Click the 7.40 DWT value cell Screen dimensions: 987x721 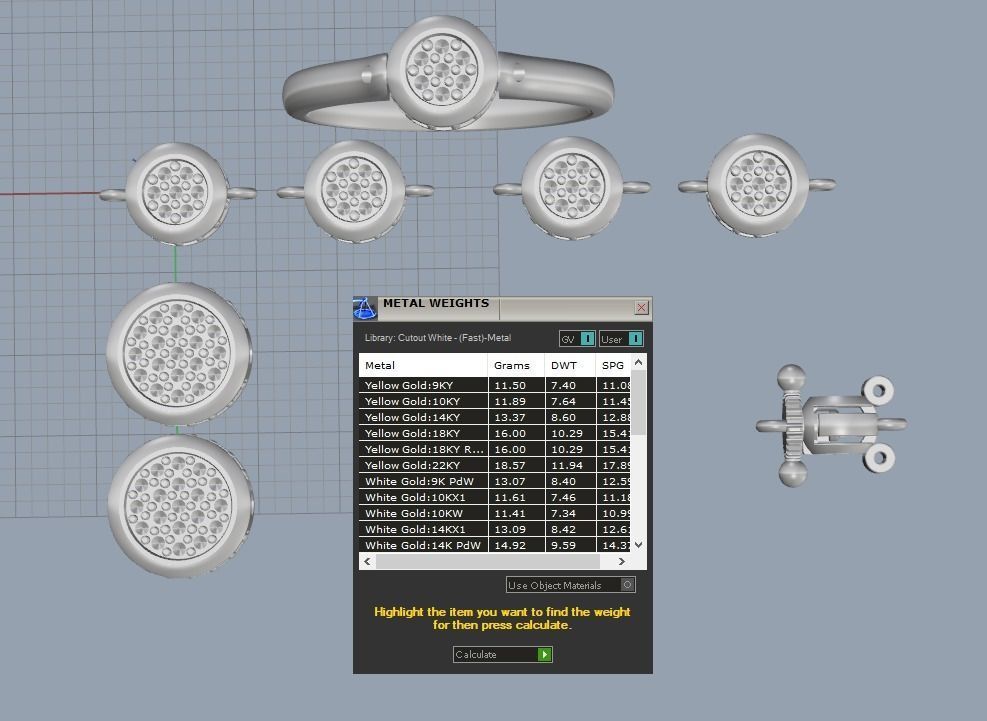click(x=570, y=385)
